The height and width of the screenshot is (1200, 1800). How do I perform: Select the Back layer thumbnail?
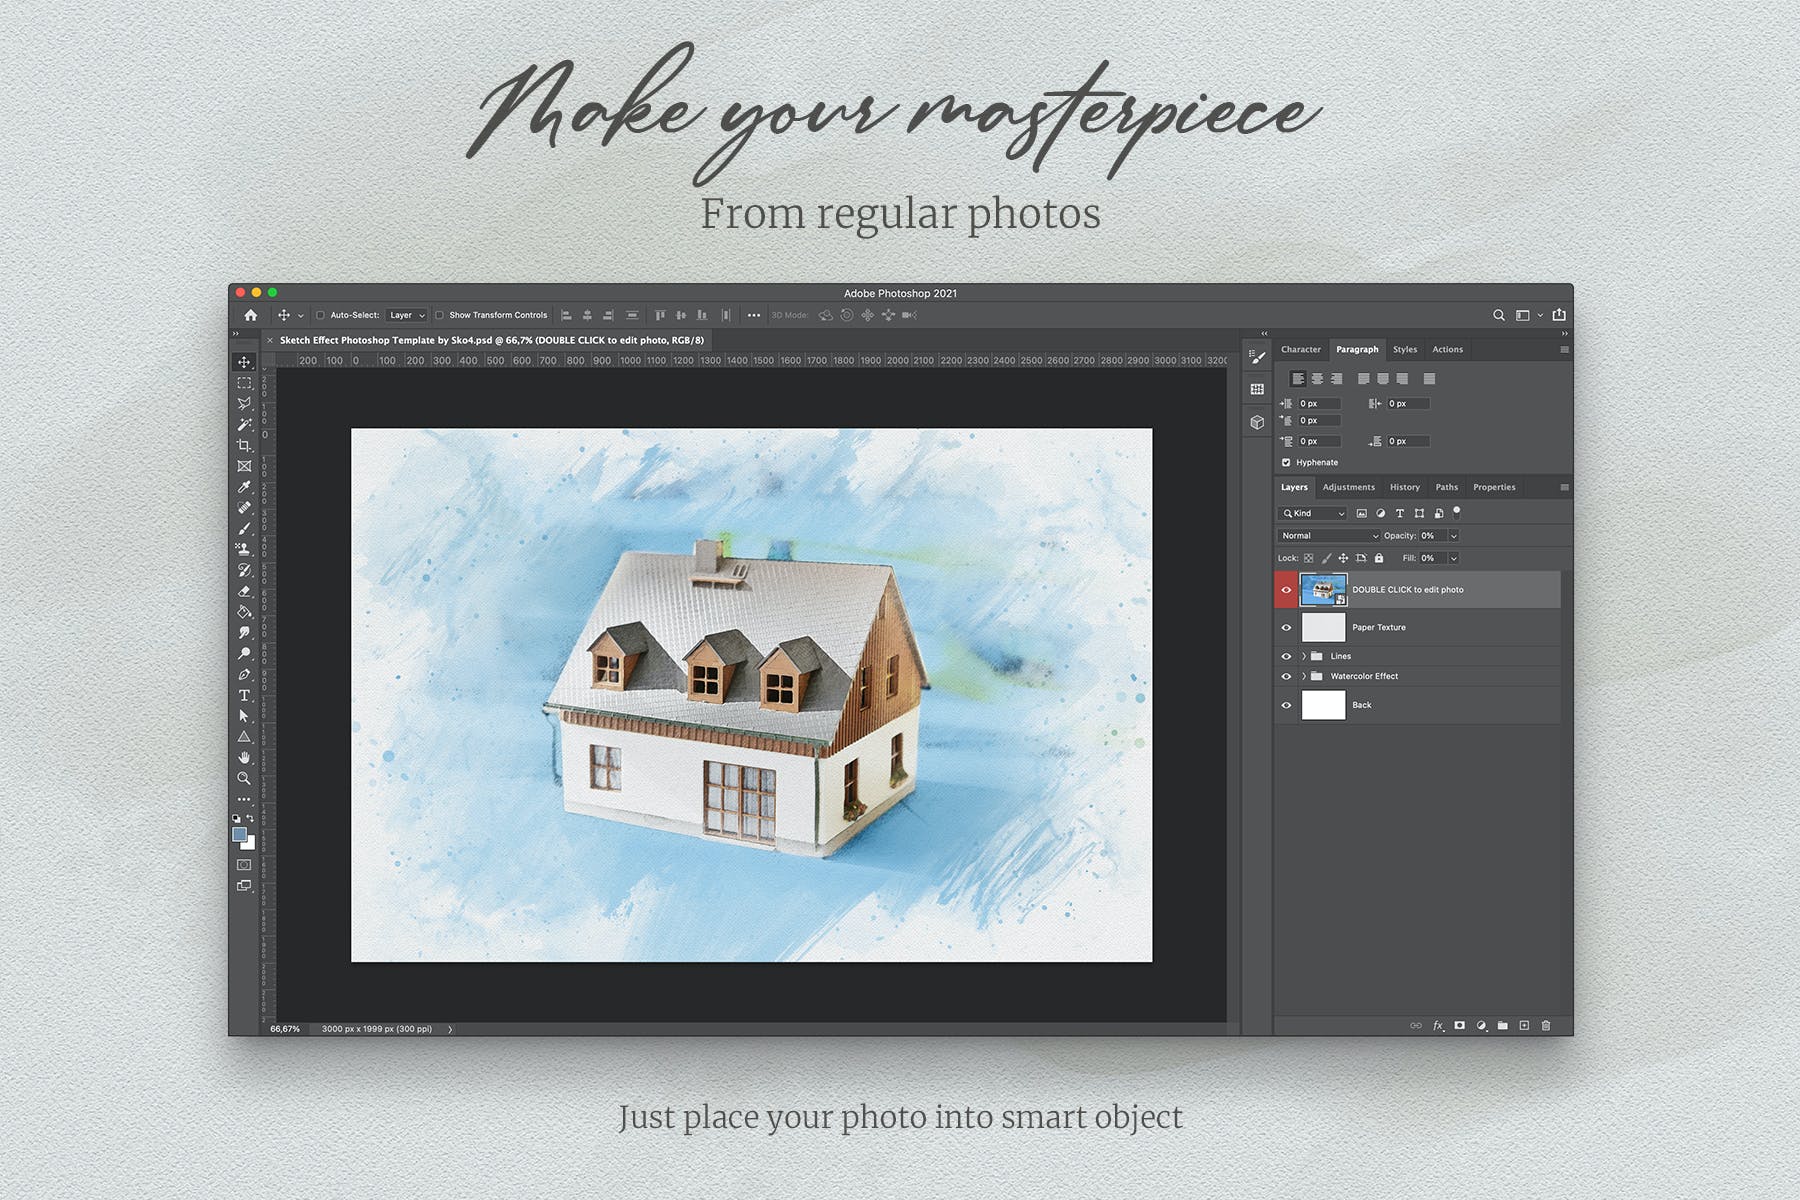(x=1323, y=705)
